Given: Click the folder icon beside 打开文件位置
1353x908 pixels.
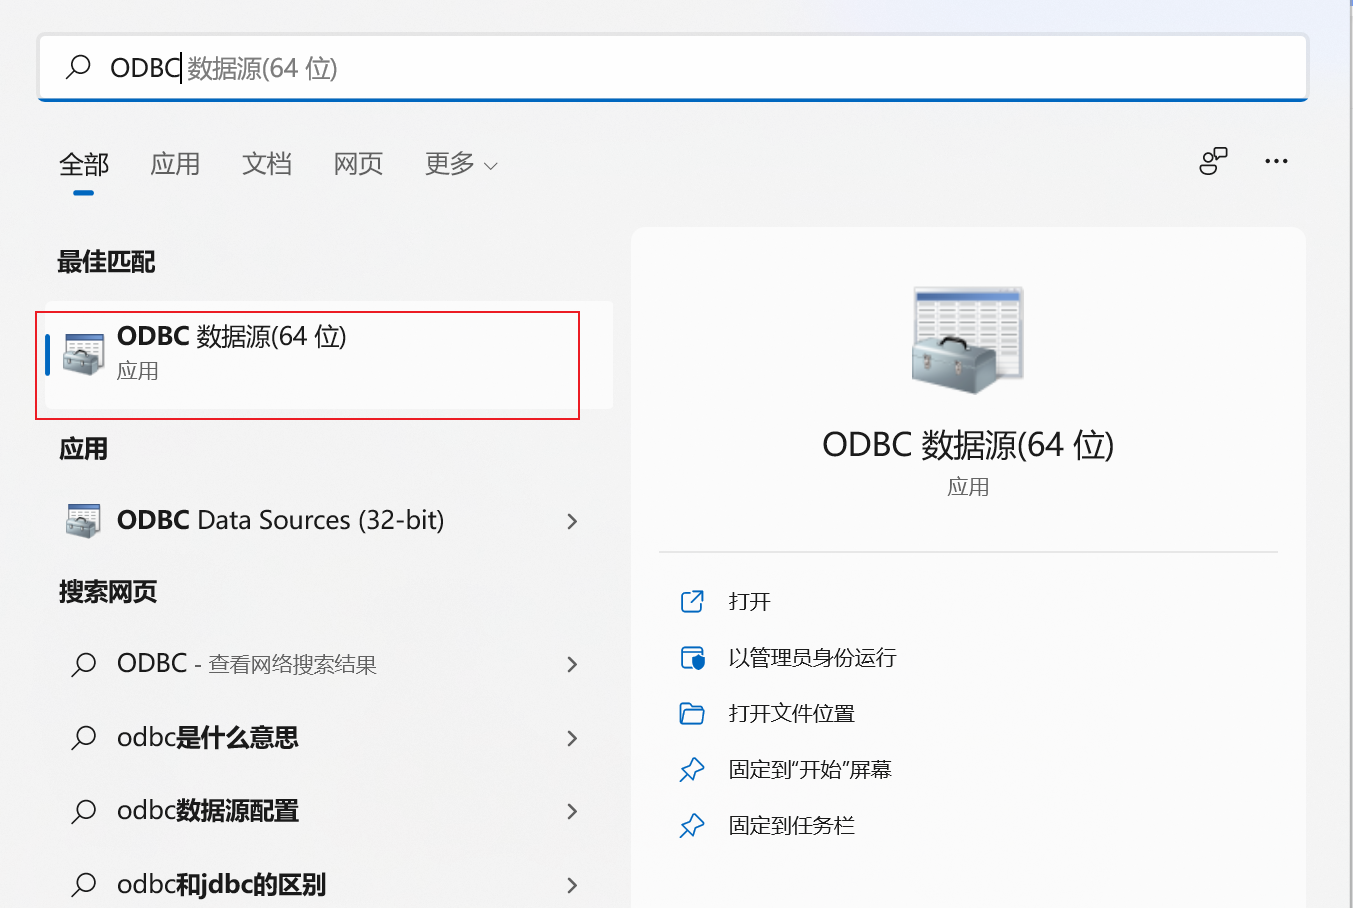Looking at the screenshot, I should pyautogui.click(x=692, y=713).
